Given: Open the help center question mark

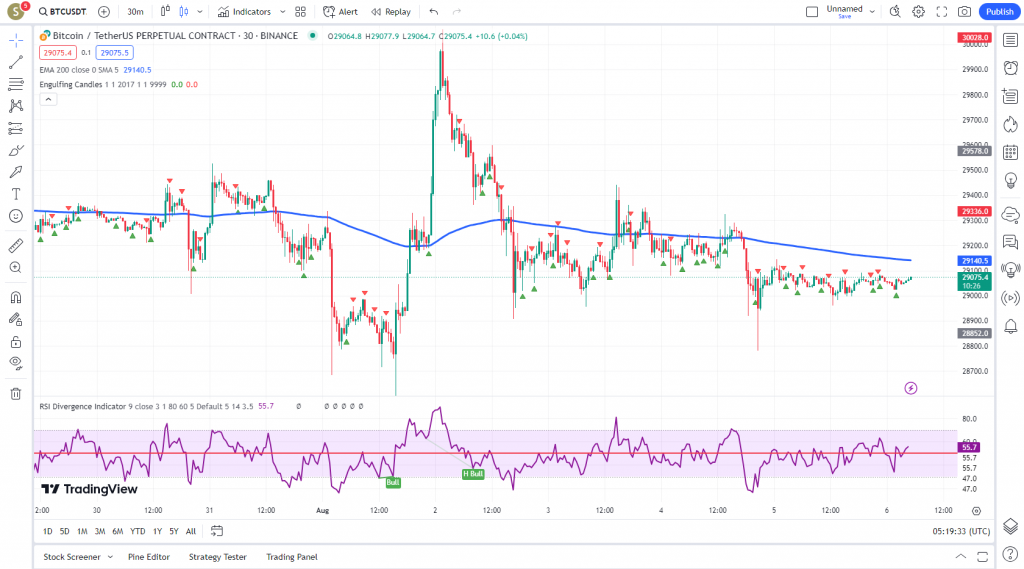Looking at the screenshot, I should (x=1010, y=555).
